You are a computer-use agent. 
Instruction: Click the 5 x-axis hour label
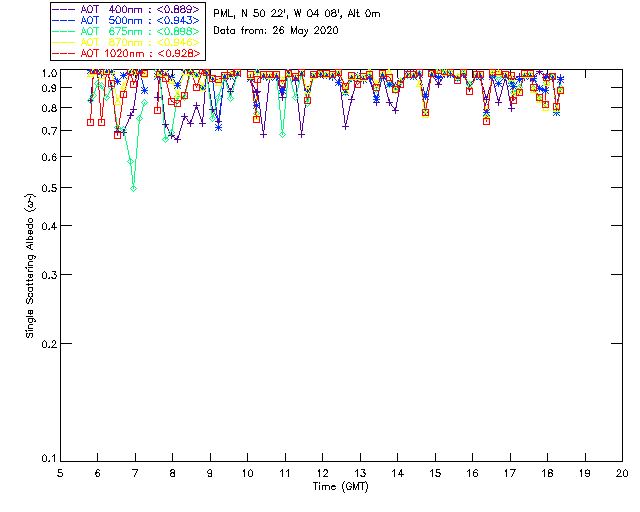[60, 473]
